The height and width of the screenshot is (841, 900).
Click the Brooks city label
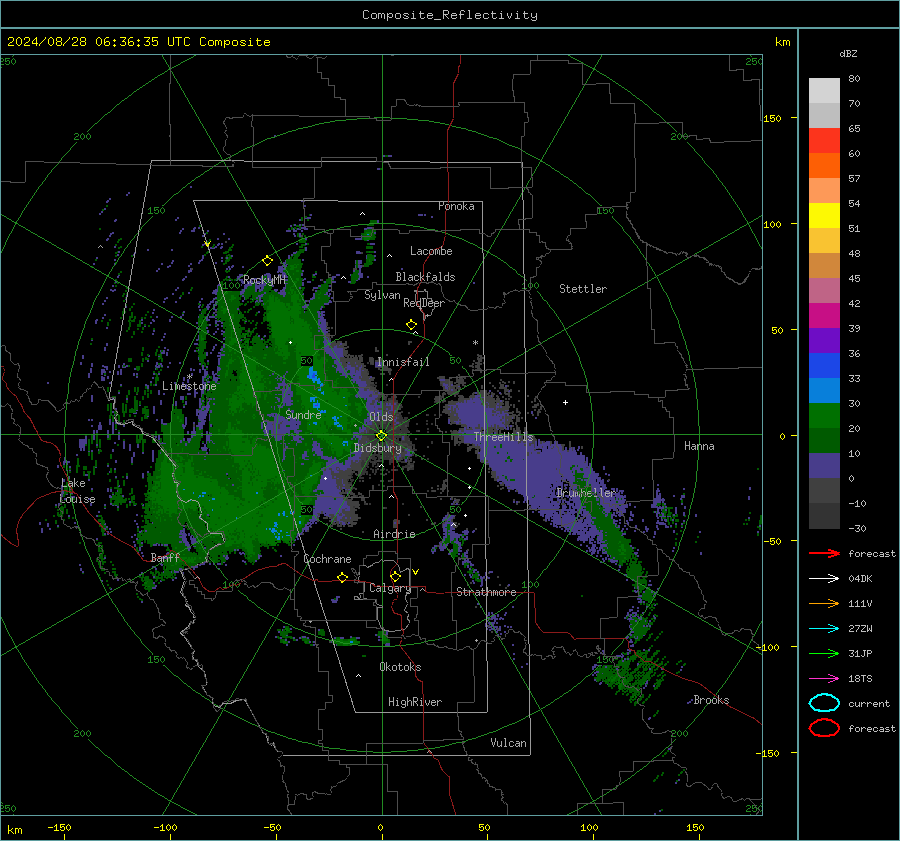[711, 700]
